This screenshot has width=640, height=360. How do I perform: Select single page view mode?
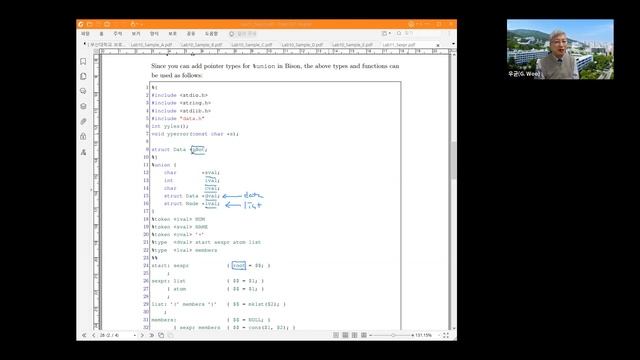pos(336,335)
